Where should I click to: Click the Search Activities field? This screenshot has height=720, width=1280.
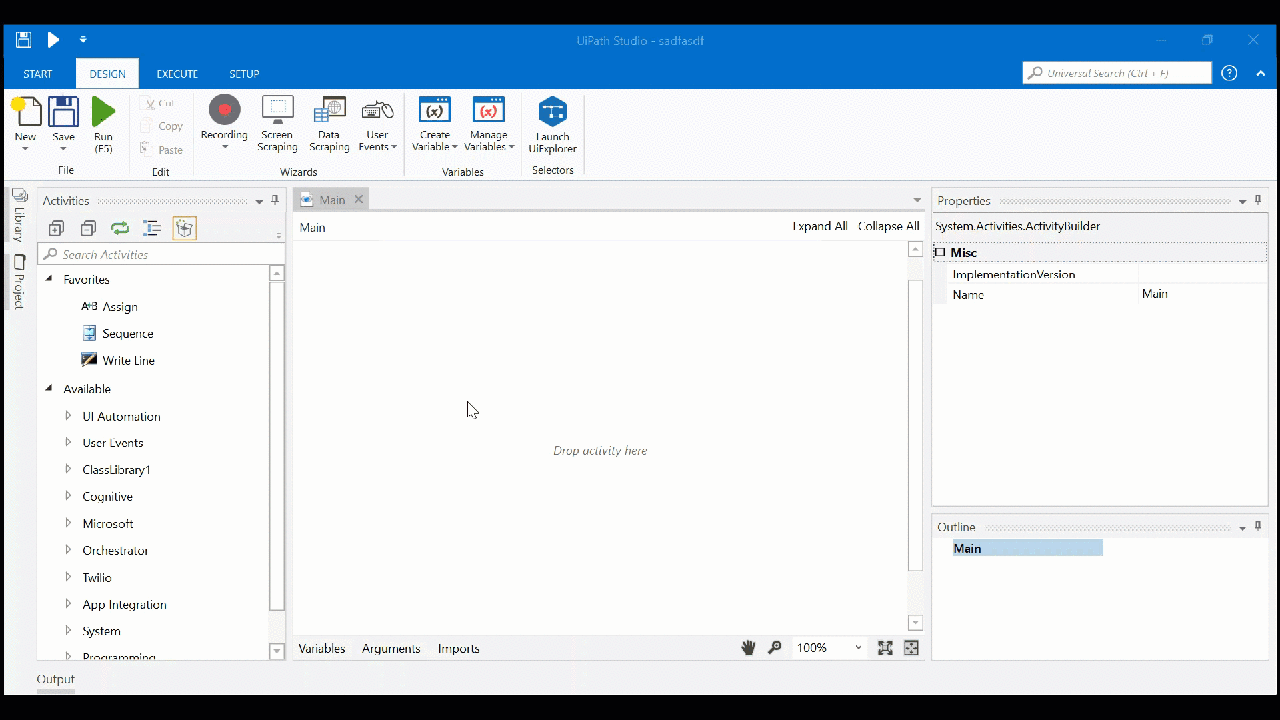[152, 254]
